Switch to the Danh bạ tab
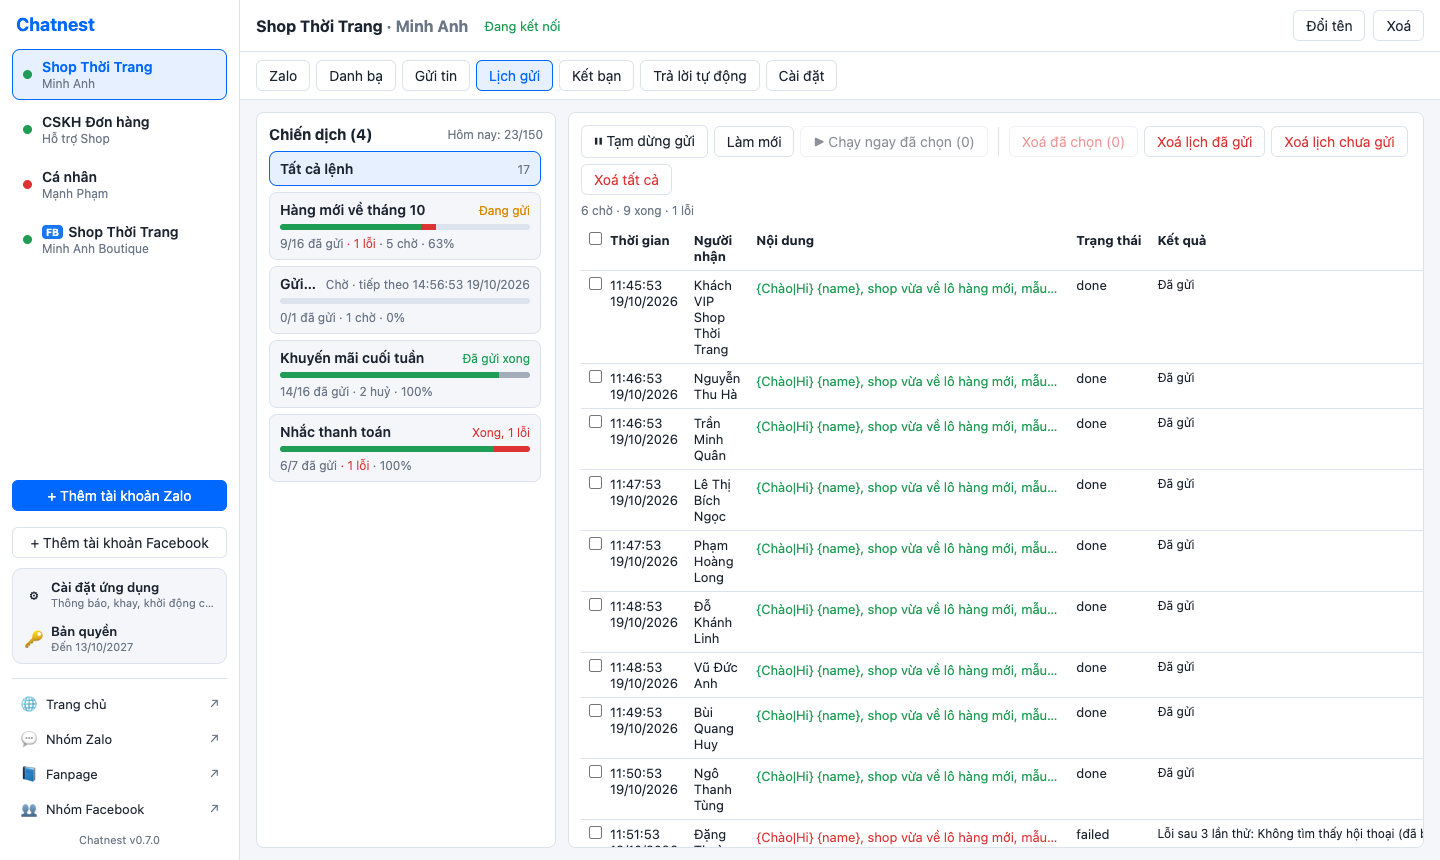 click(x=356, y=76)
